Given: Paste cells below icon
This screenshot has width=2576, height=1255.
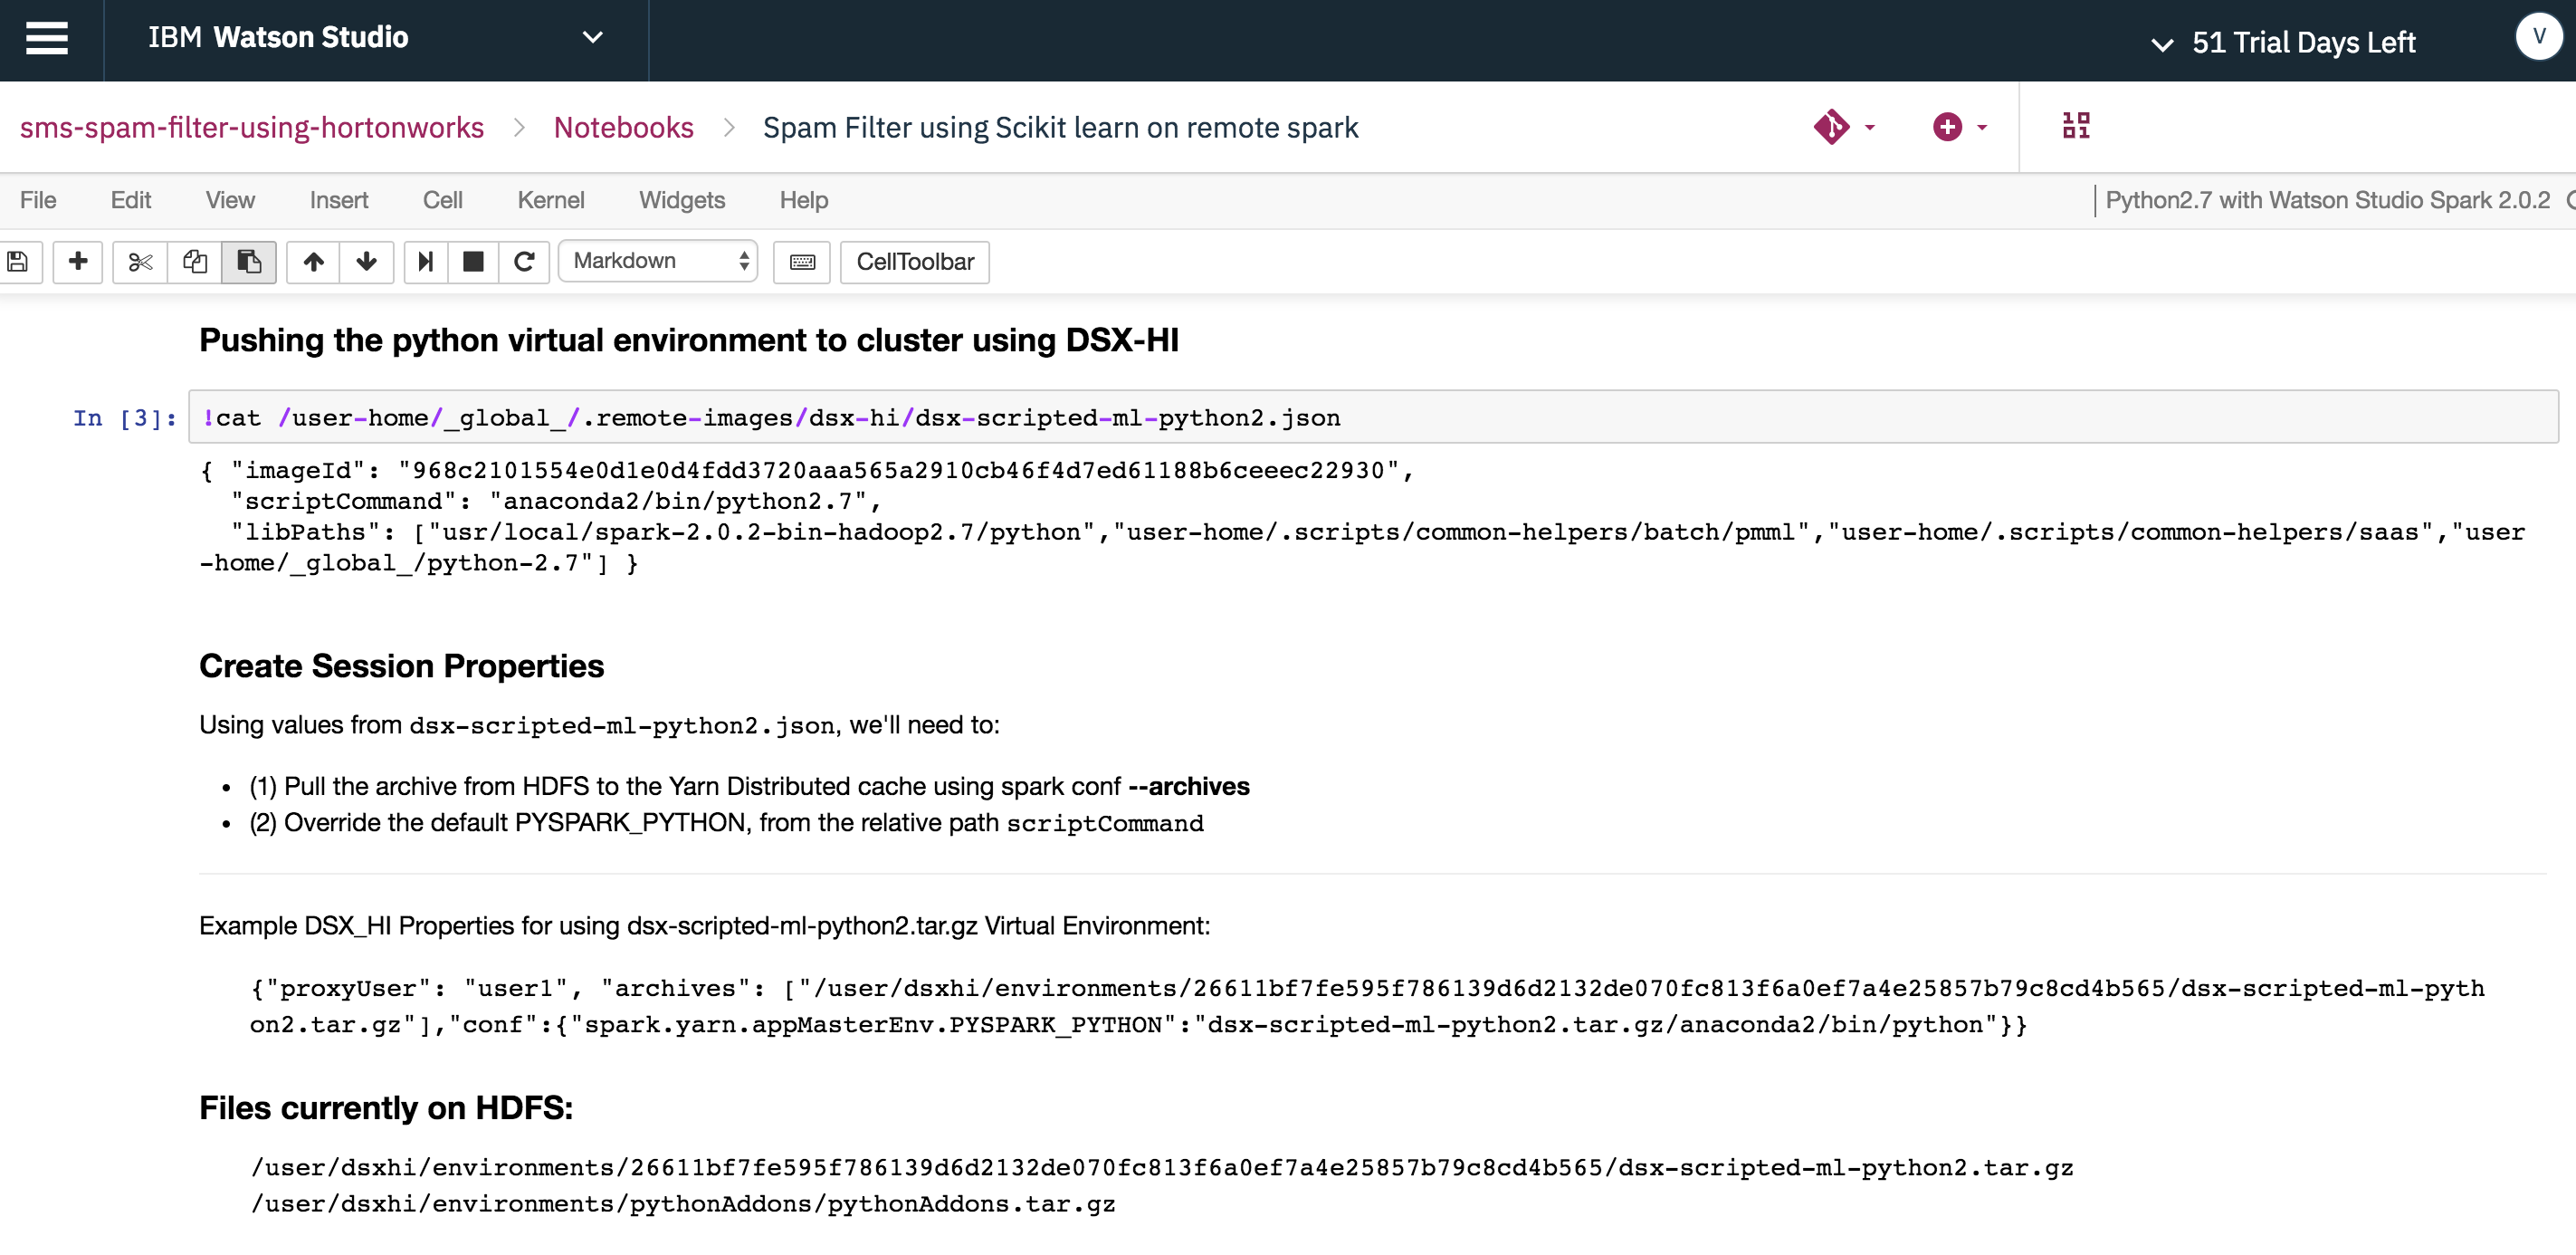Looking at the screenshot, I should tap(248, 262).
